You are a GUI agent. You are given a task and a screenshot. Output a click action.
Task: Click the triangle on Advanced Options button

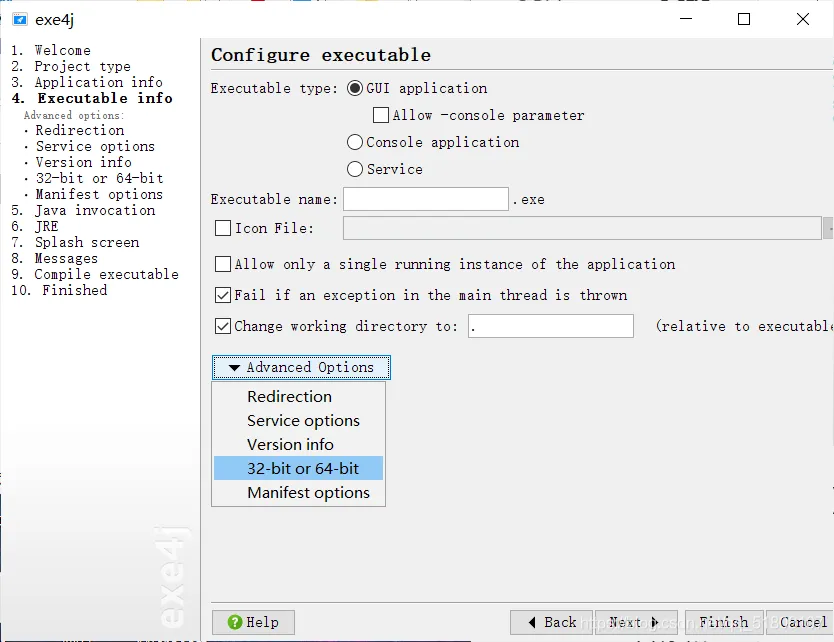[234, 368]
